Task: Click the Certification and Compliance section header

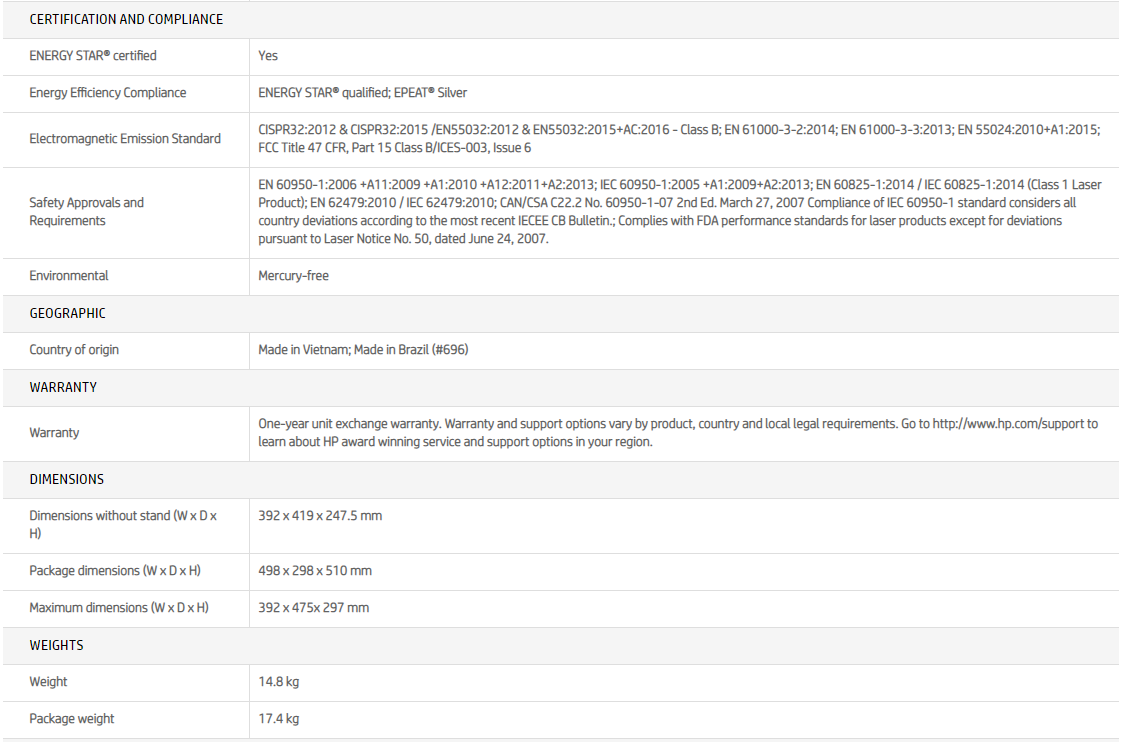Action: click(x=126, y=19)
